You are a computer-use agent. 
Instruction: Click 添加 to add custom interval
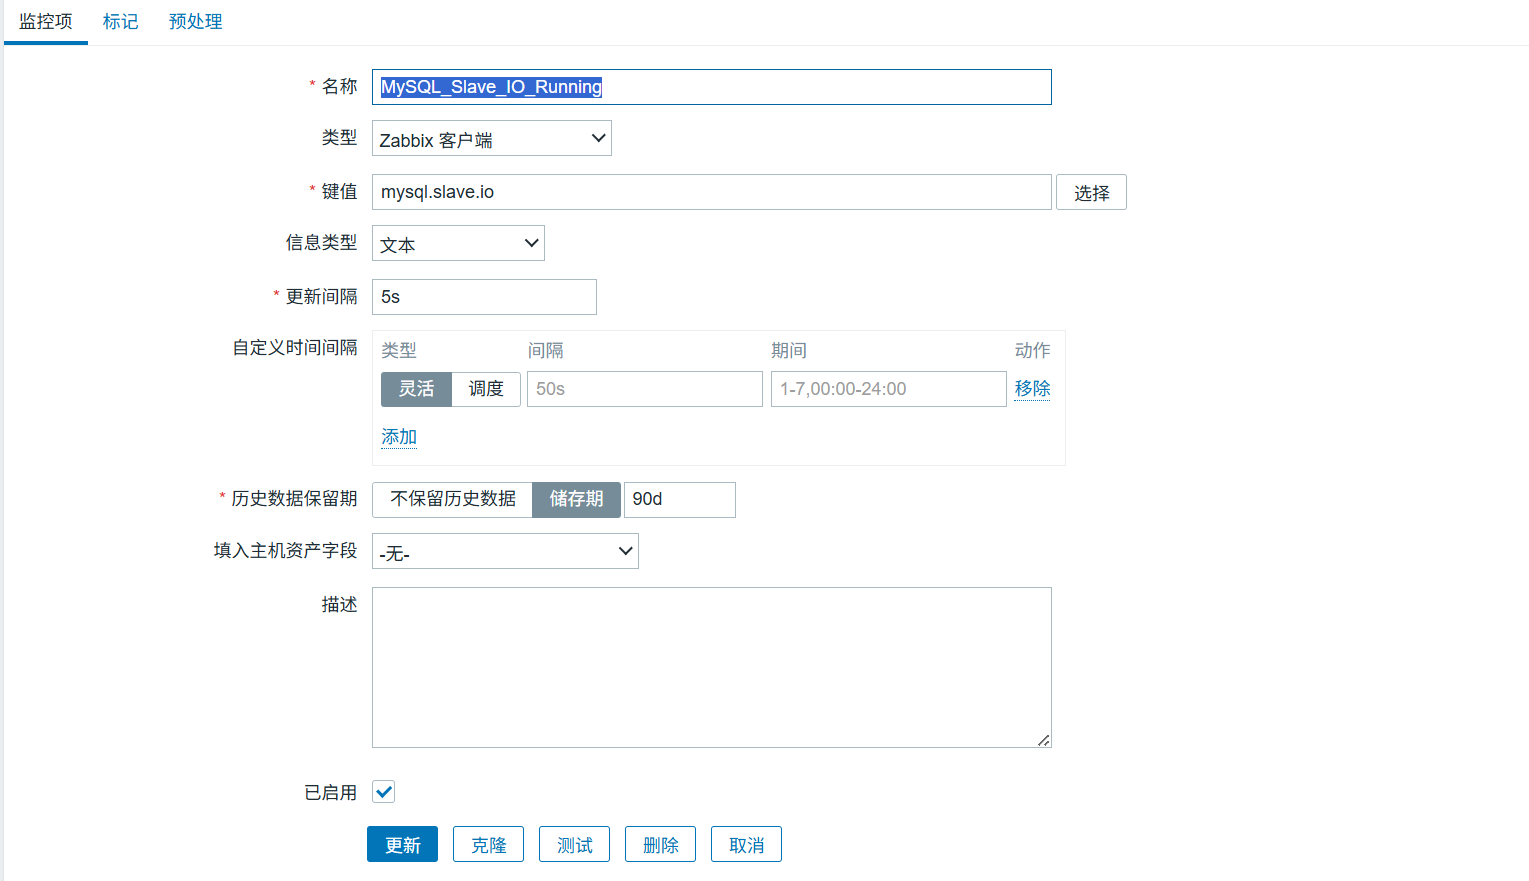(x=399, y=437)
